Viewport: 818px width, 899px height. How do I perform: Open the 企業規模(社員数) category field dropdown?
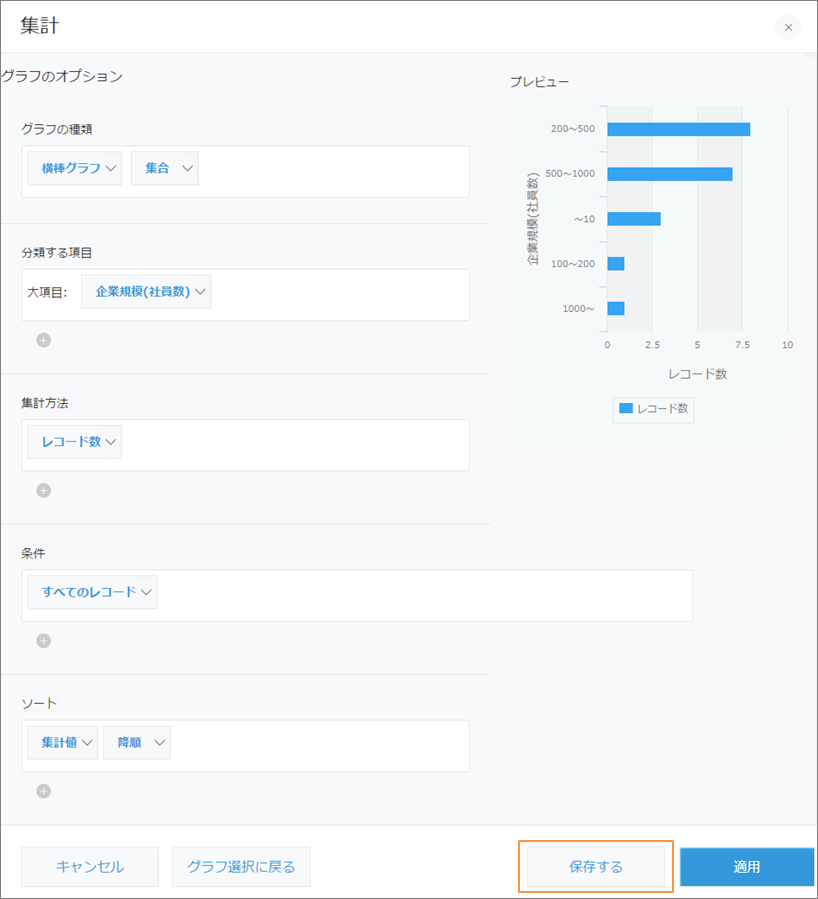[146, 290]
